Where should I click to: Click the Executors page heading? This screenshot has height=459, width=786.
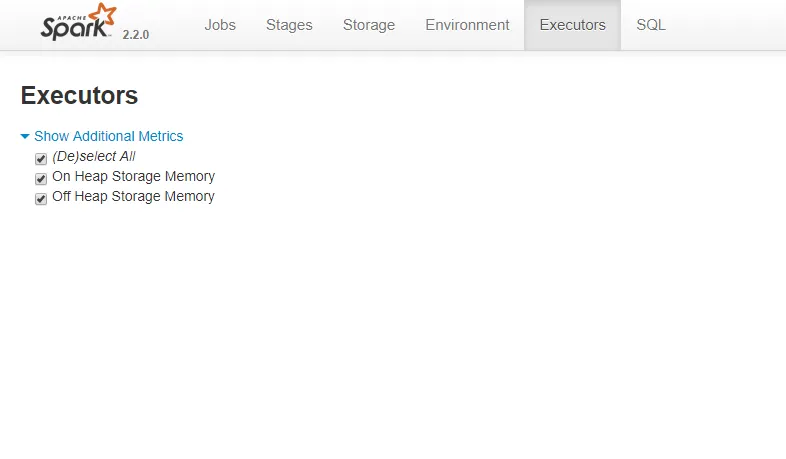[79, 96]
